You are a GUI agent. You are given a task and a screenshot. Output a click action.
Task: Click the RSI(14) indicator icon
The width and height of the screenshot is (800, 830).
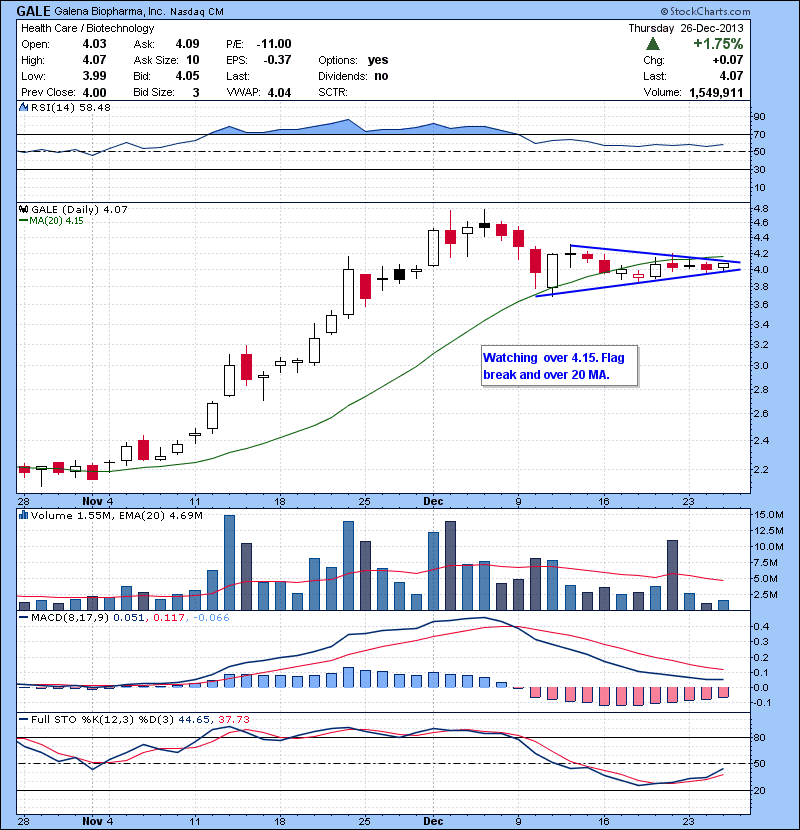[23, 107]
